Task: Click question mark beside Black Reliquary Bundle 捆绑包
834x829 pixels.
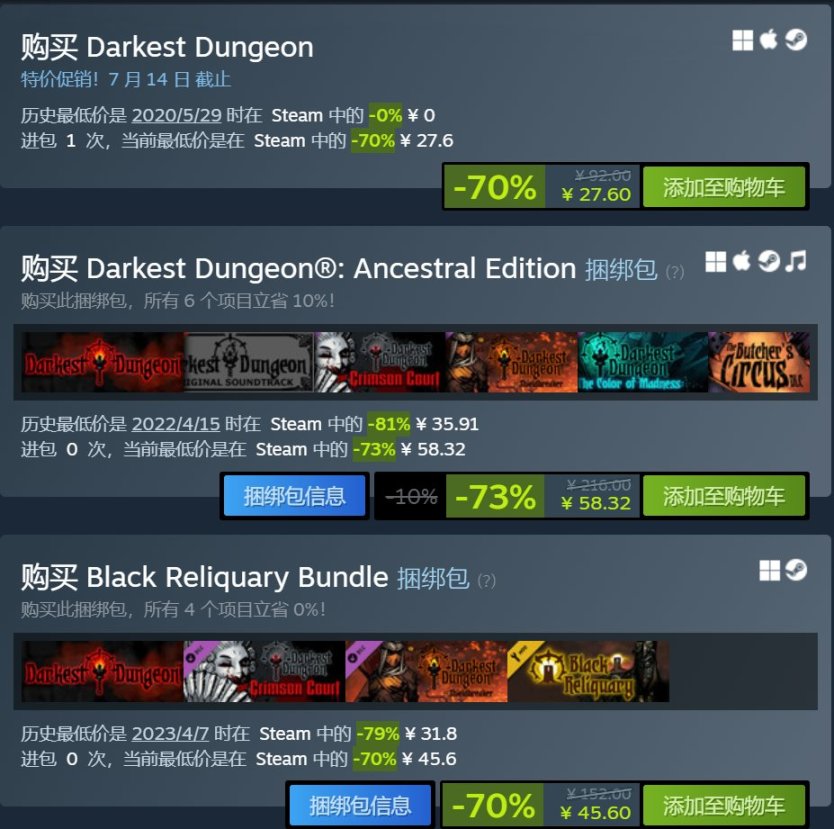Action: [x=486, y=581]
